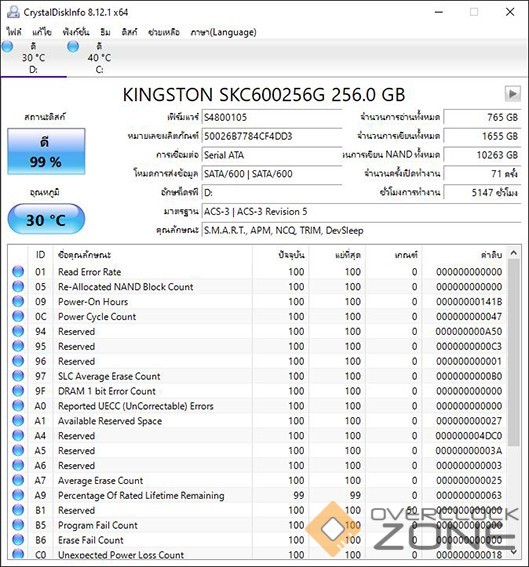Open the ไฟล์ (File) menu

click(14, 32)
